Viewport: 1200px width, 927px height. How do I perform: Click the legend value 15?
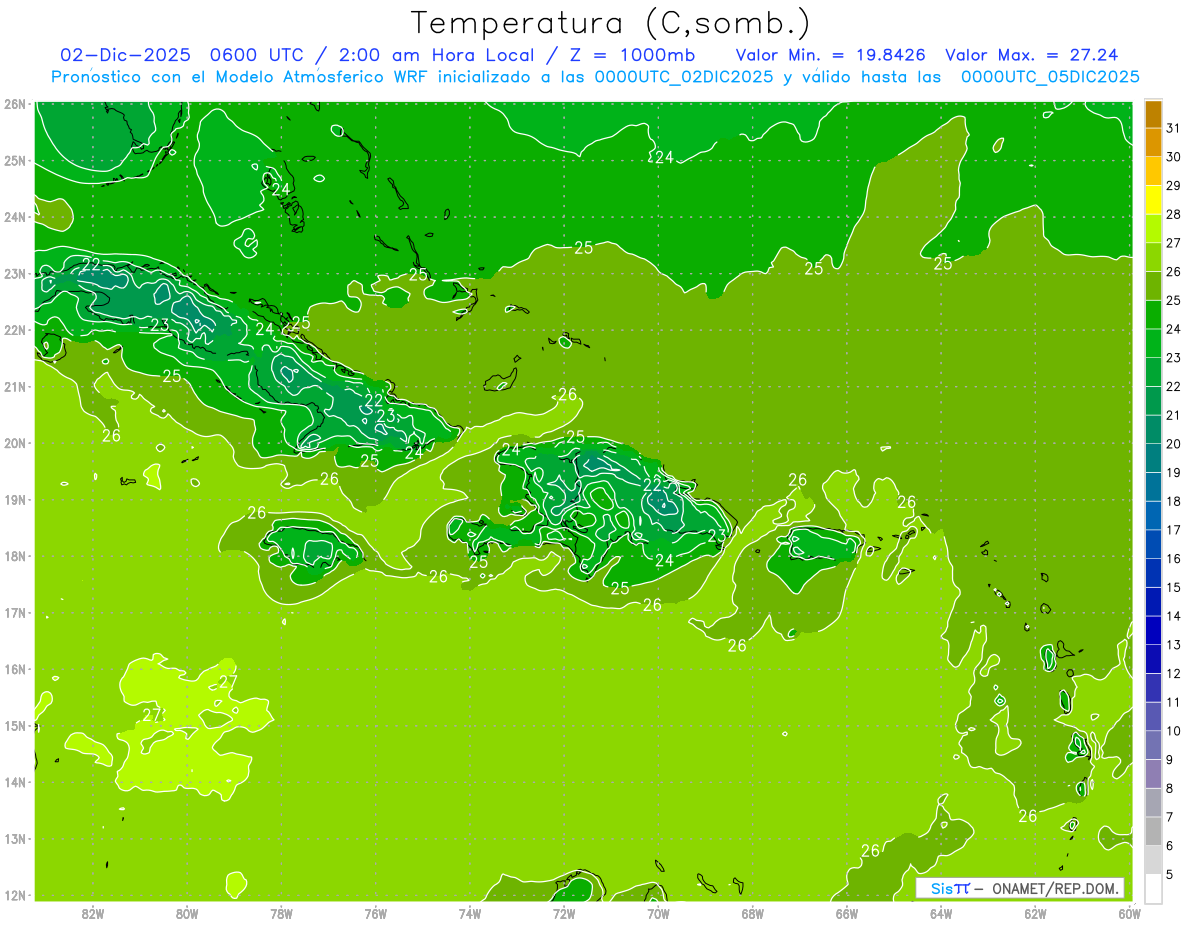tap(1174, 587)
